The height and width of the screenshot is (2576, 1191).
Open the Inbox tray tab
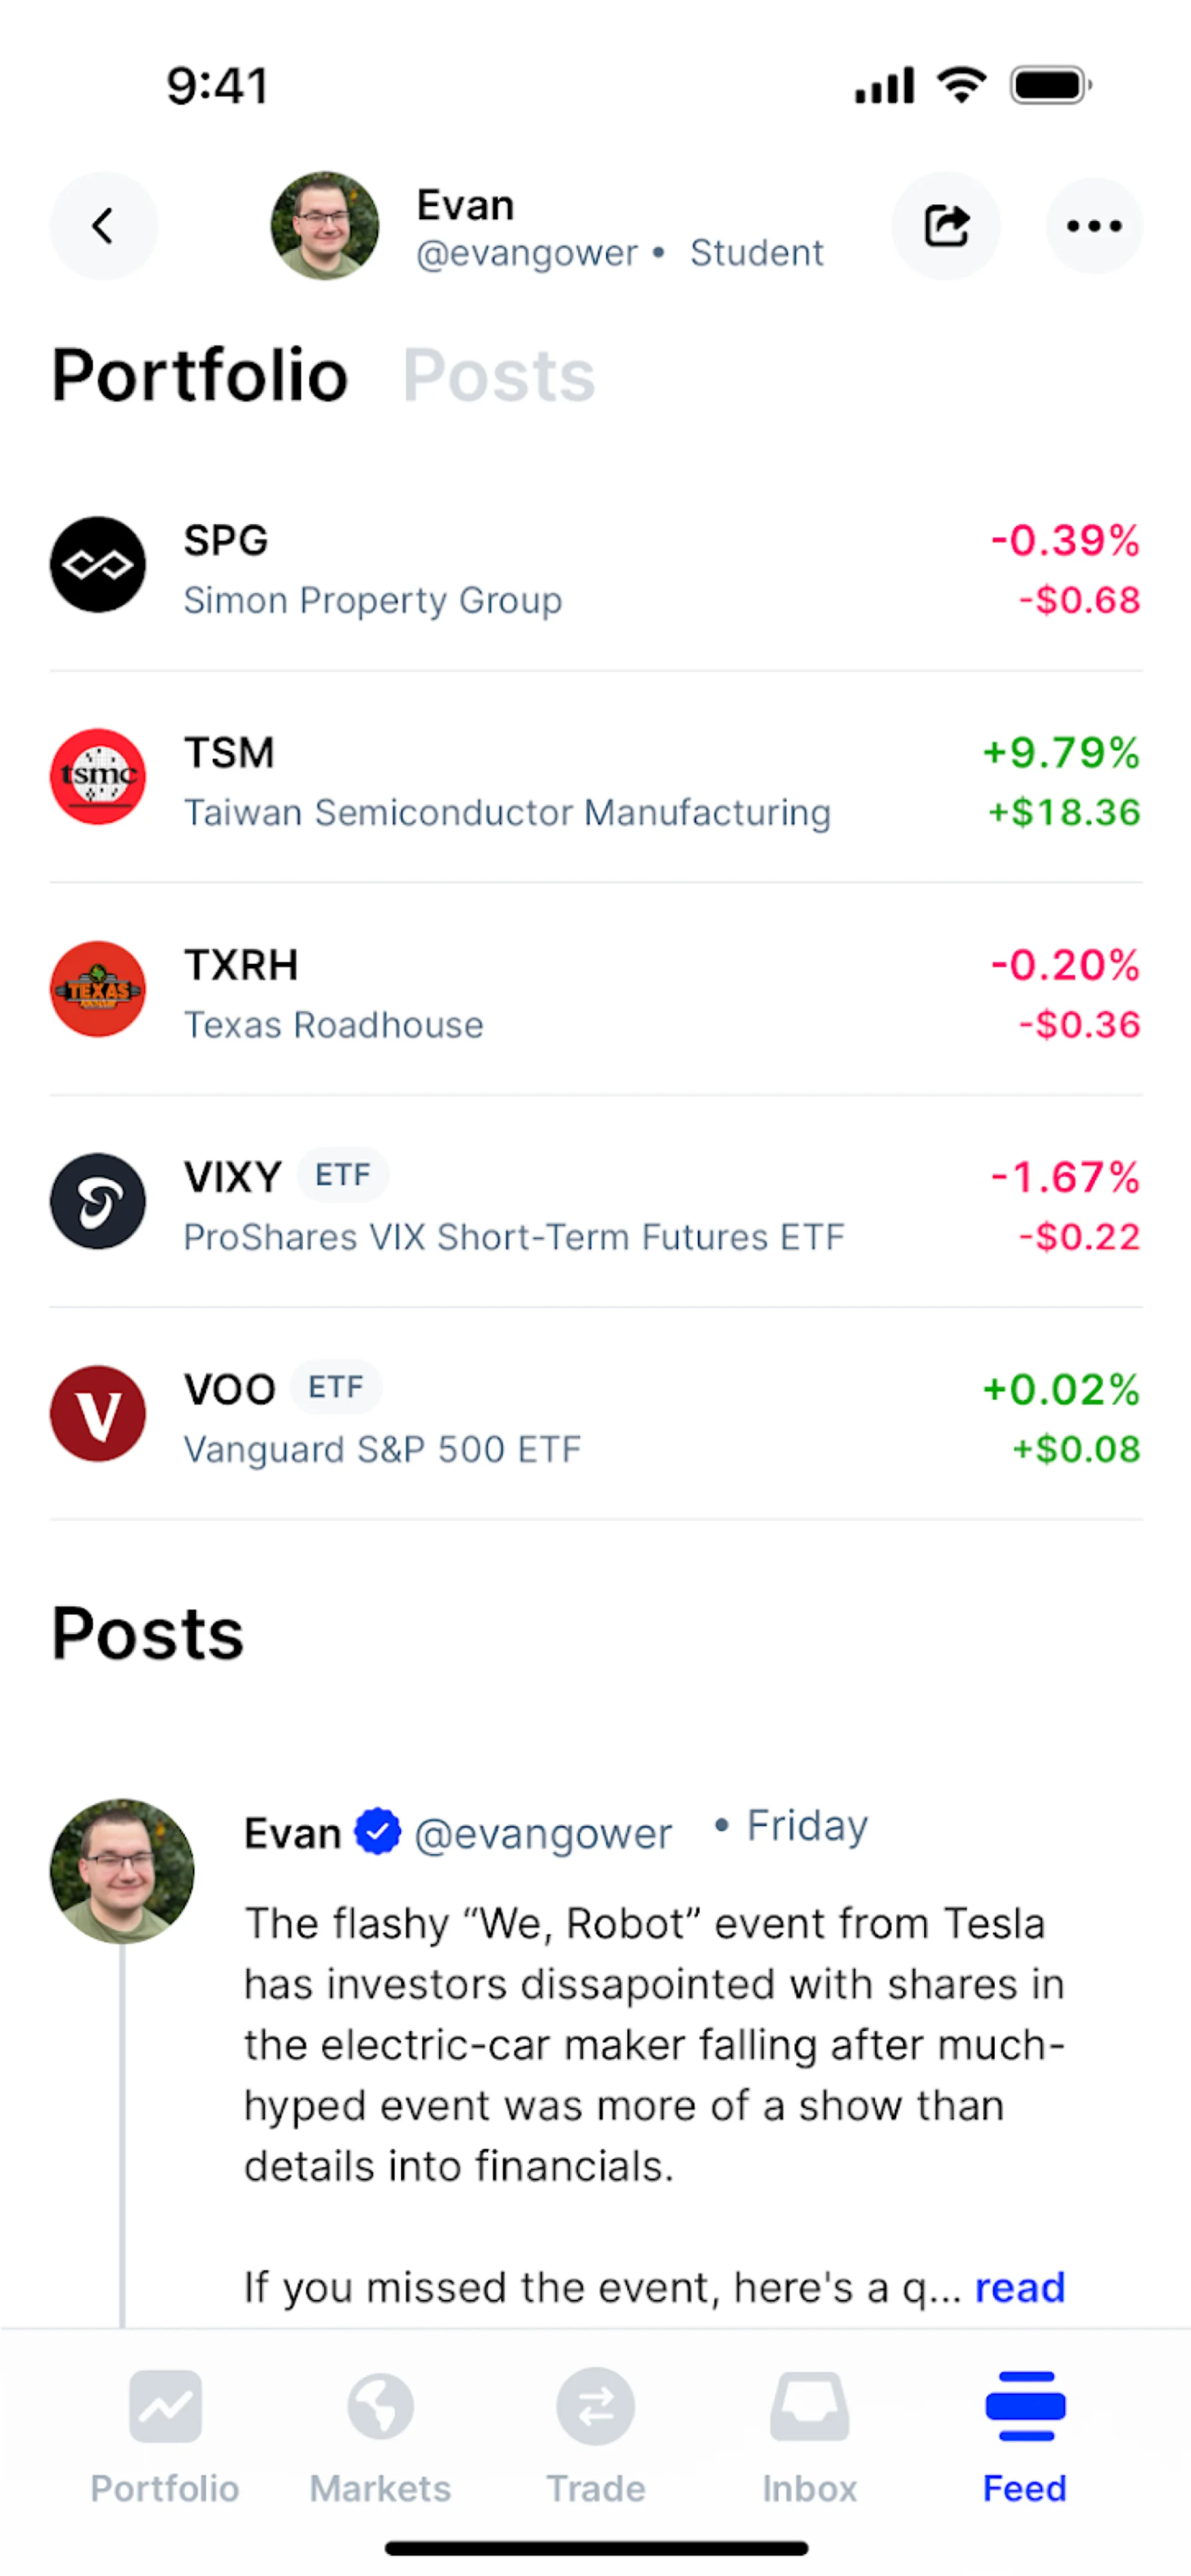pyautogui.click(x=810, y=2436)
